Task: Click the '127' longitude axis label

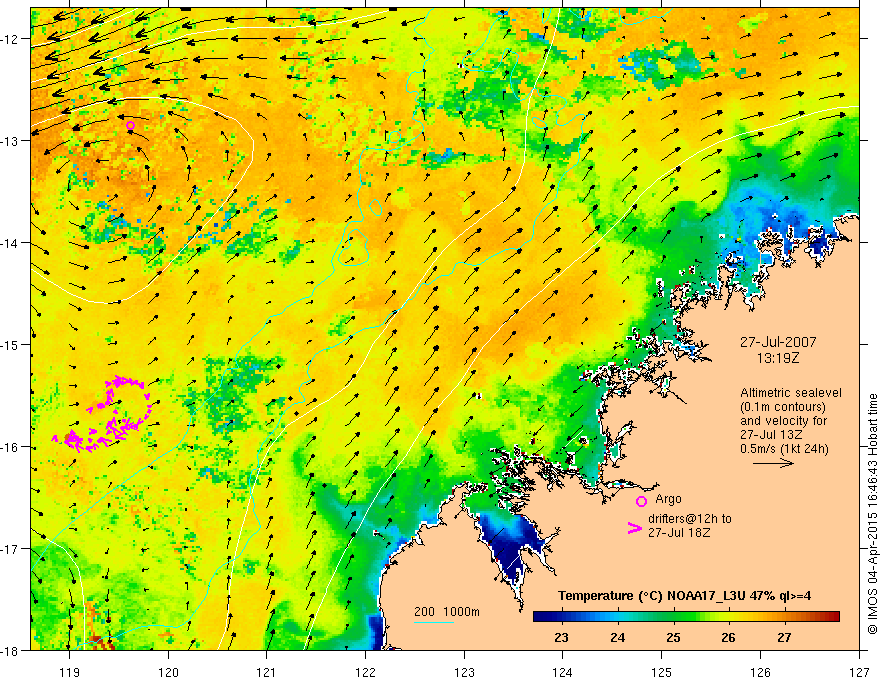Action: coord(859,672)
